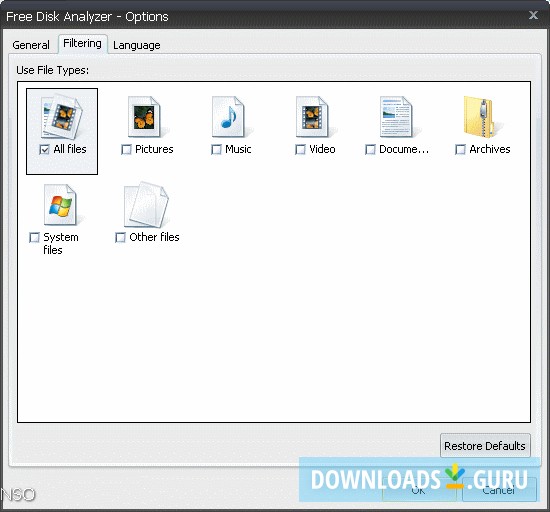This screenshot has width=550, height=512.
Task: Tick the Documents checkbox
Action: point(370,150)
